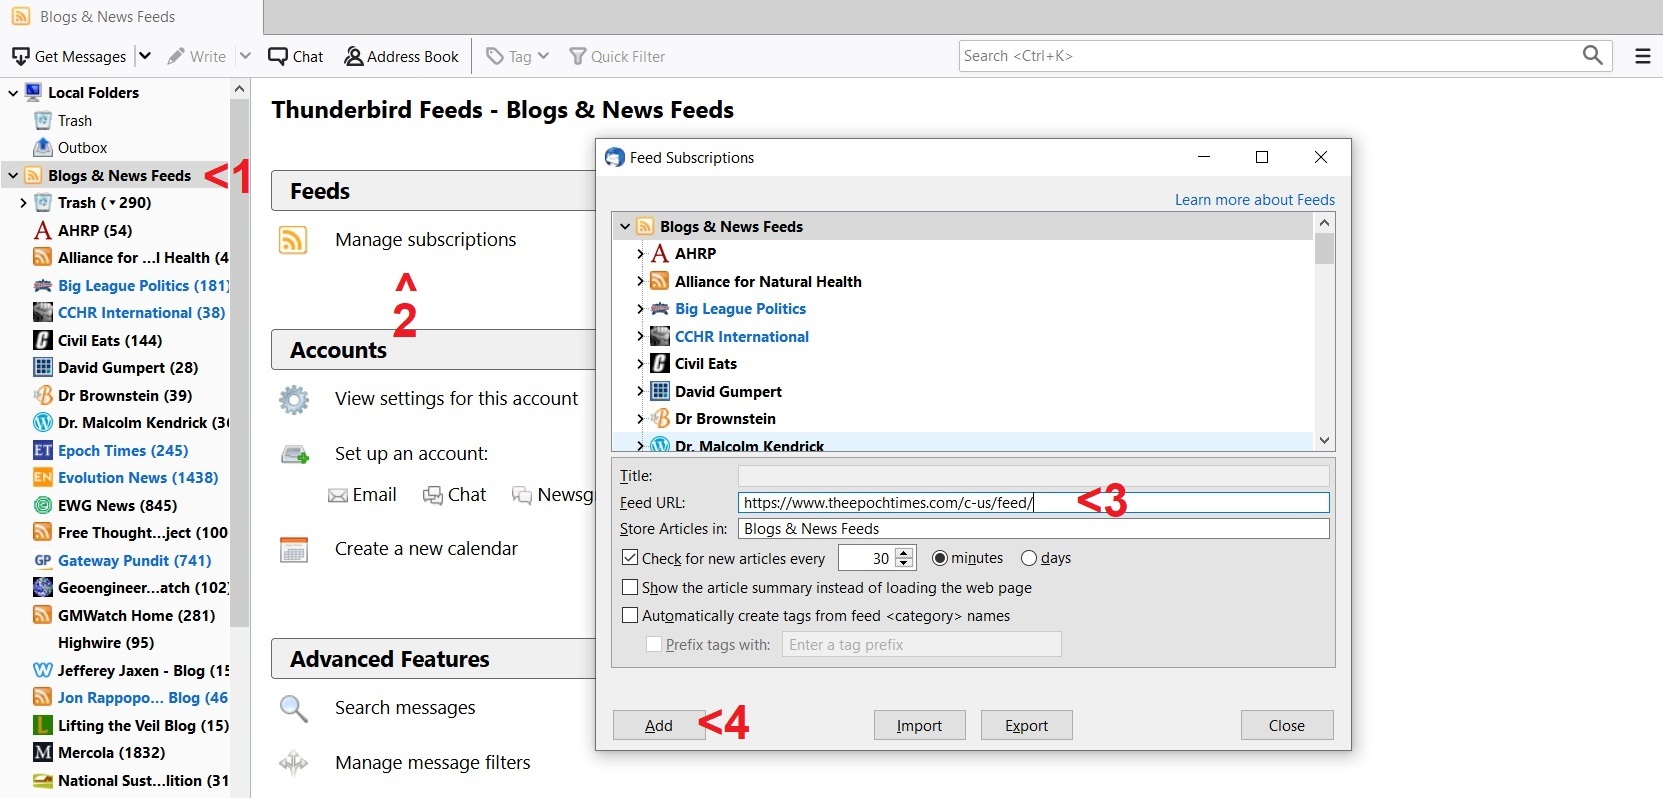Open the Get Messages dropdown arrow
This screenshot has width=1663, height=798.
pos(145,56)
